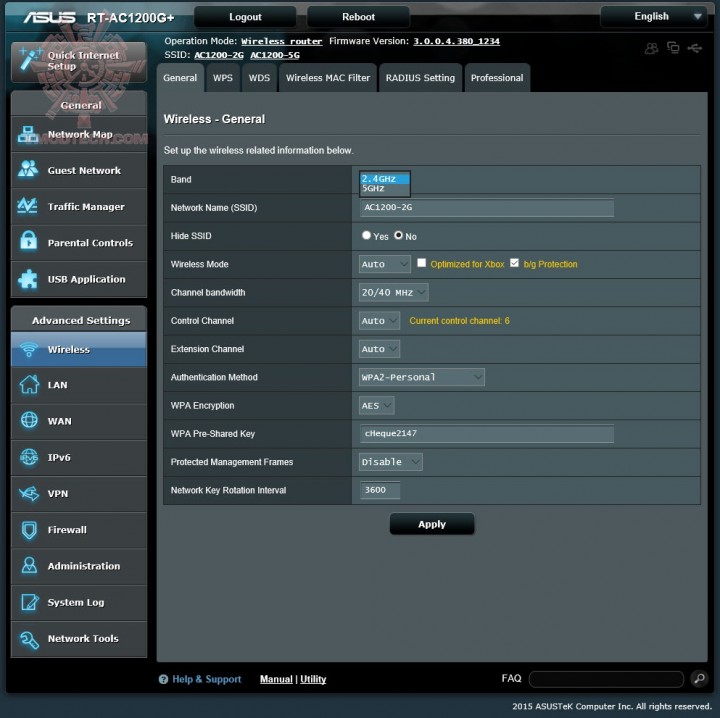Switch to the General tab

pyautogui.click(x=180, y=78)
